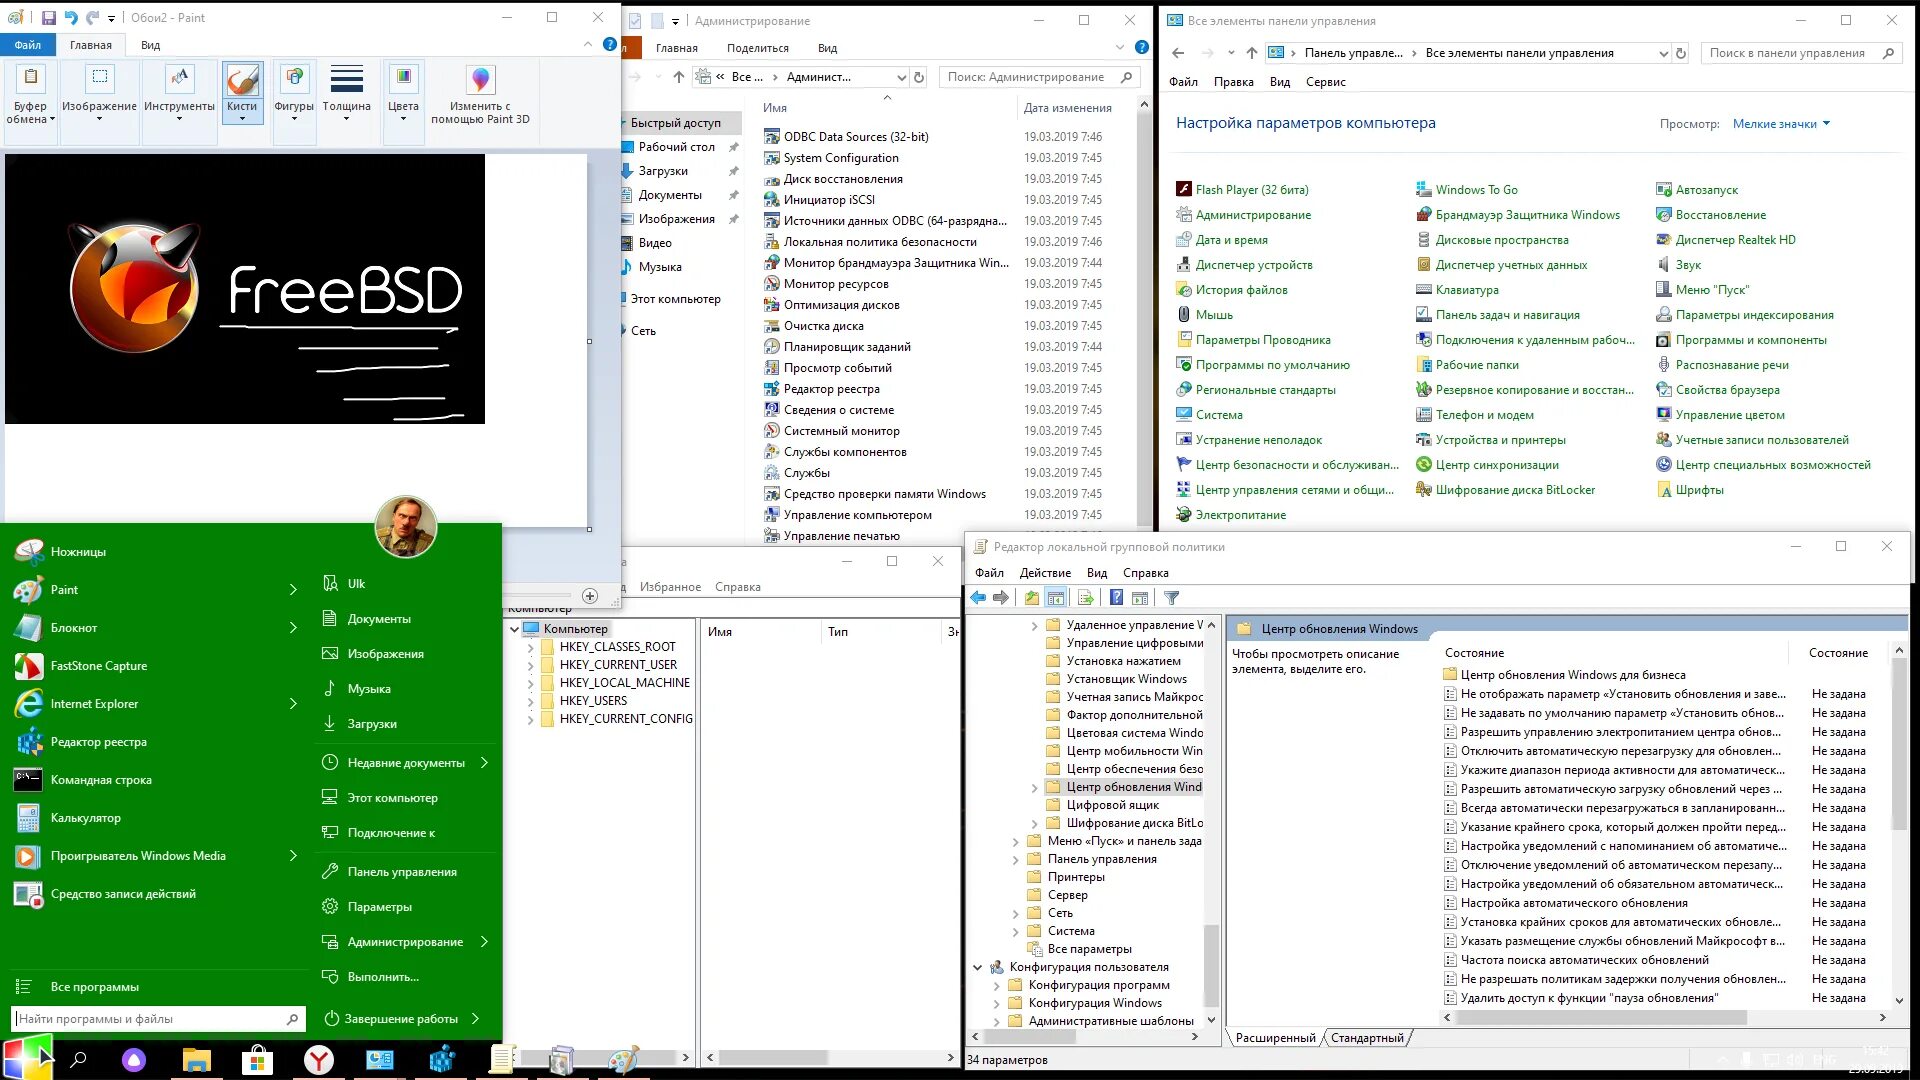Open the Мелкие значки view dropdown
1920x1080 pixels.
(x=1781, y=124)
